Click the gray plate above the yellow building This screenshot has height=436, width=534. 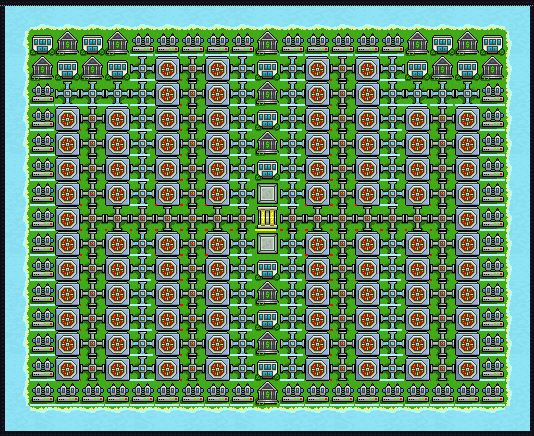(267, 194)
